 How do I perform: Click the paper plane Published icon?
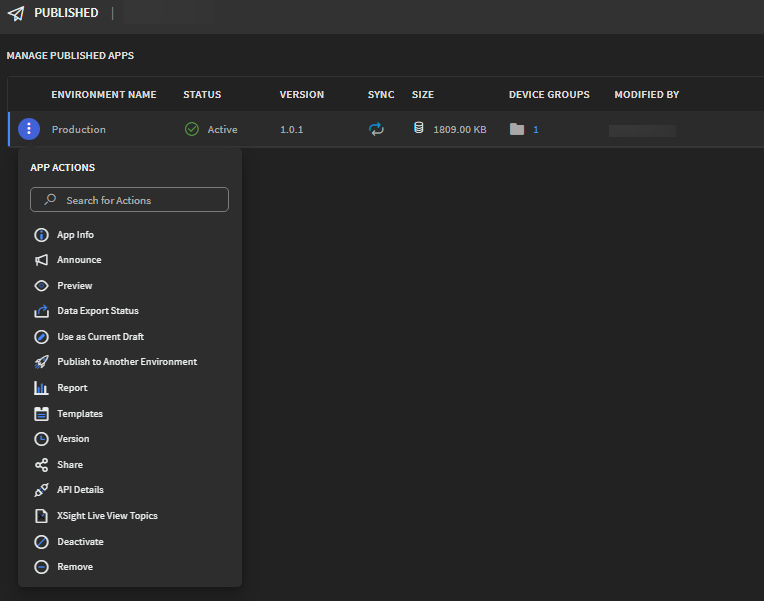[x=16, y=13]
